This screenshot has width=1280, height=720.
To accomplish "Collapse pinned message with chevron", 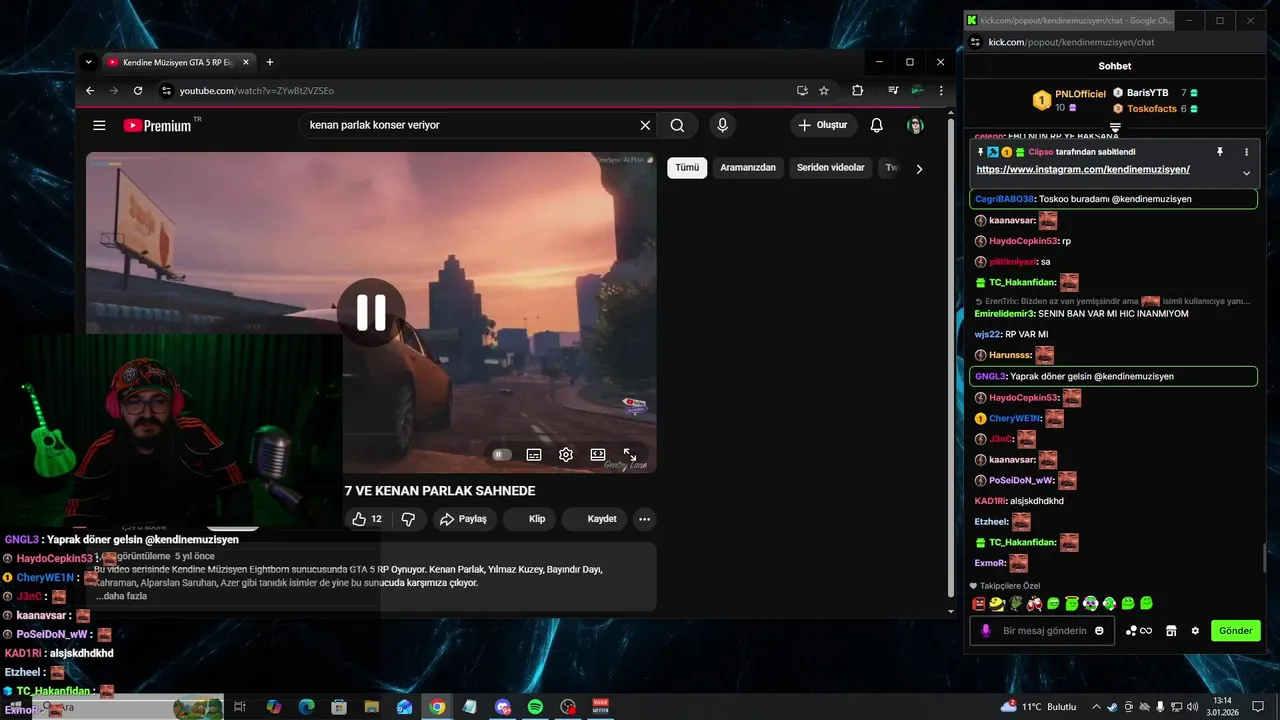I will [1246, 173].
